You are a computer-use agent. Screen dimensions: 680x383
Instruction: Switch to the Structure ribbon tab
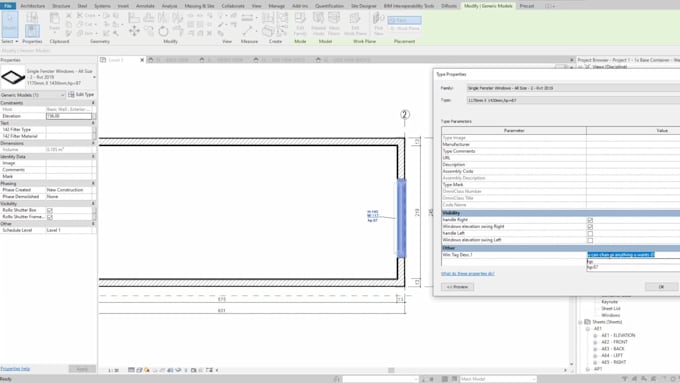[x=61, y=6]
